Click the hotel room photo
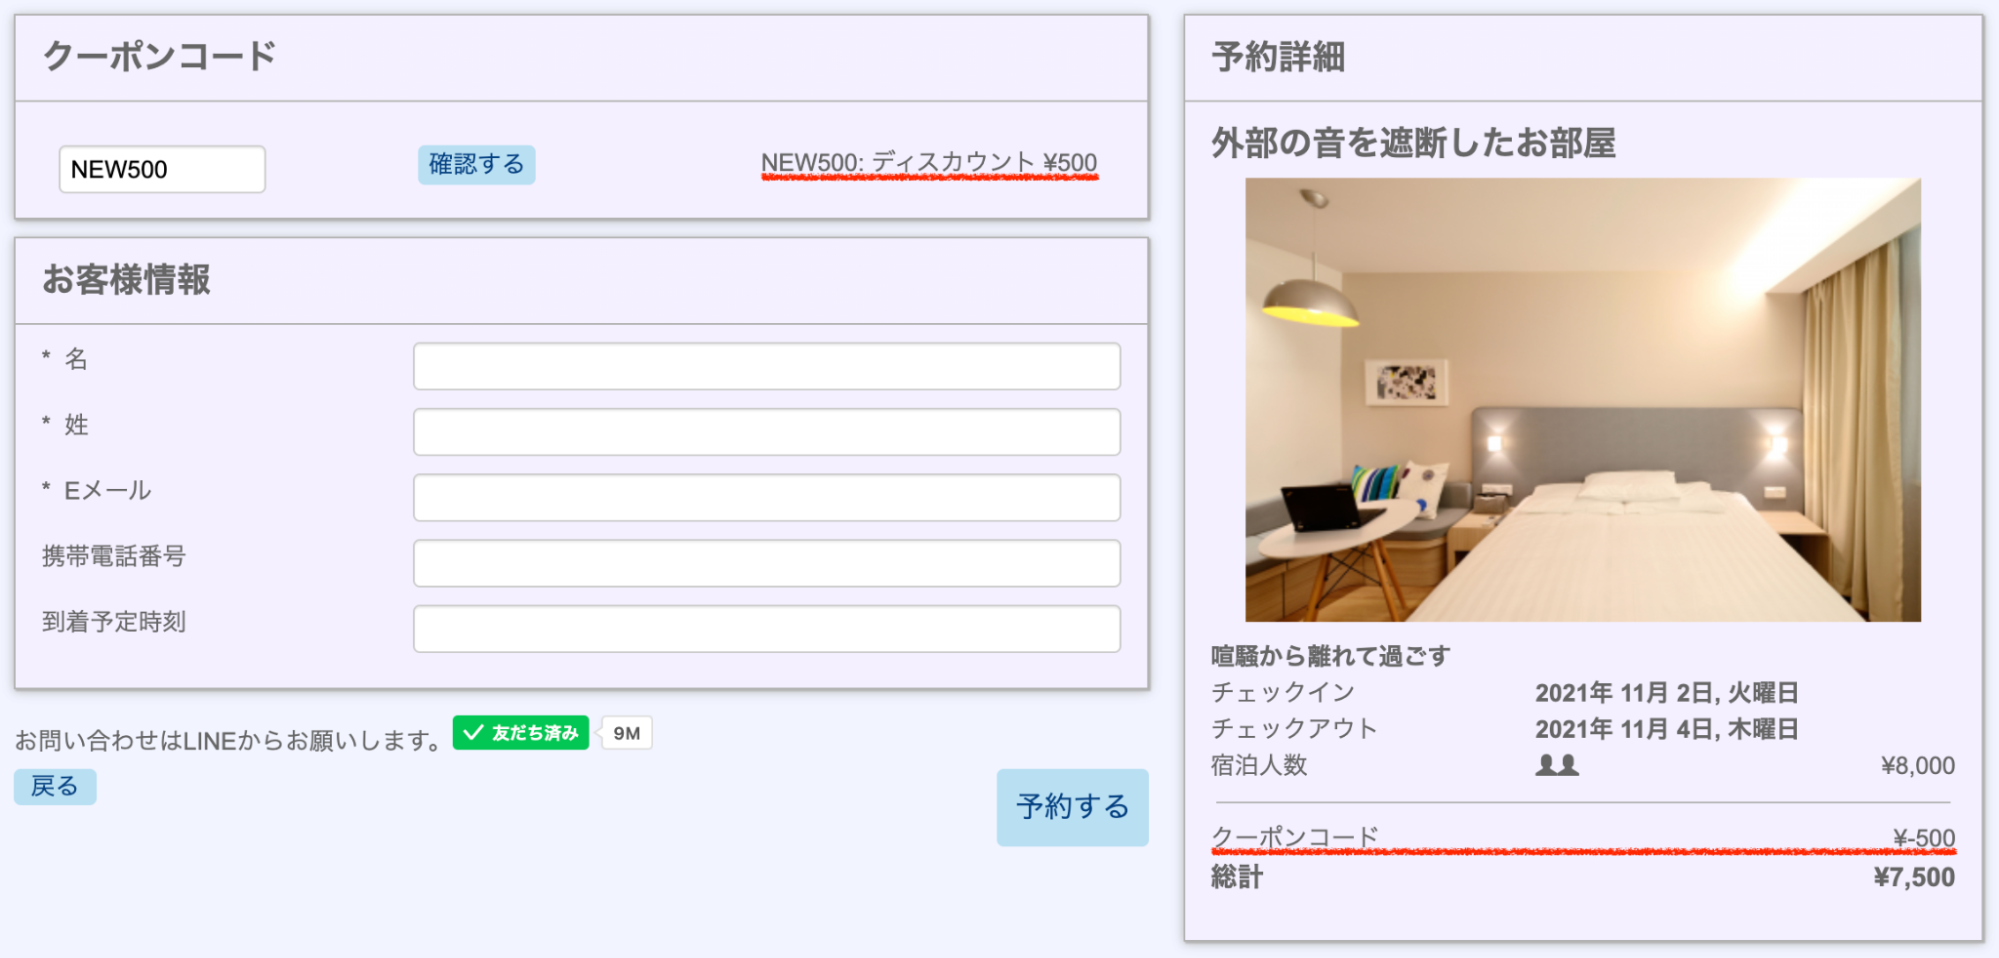The width and height of the screenshot is (1999, 958). [1582, 400]
